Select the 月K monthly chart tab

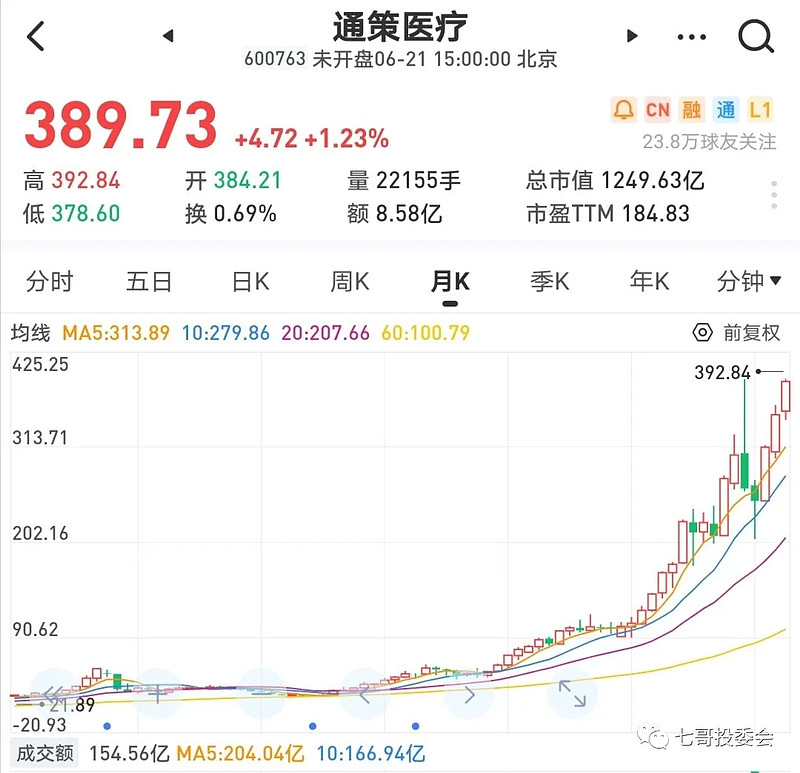(x=450, y=282)
